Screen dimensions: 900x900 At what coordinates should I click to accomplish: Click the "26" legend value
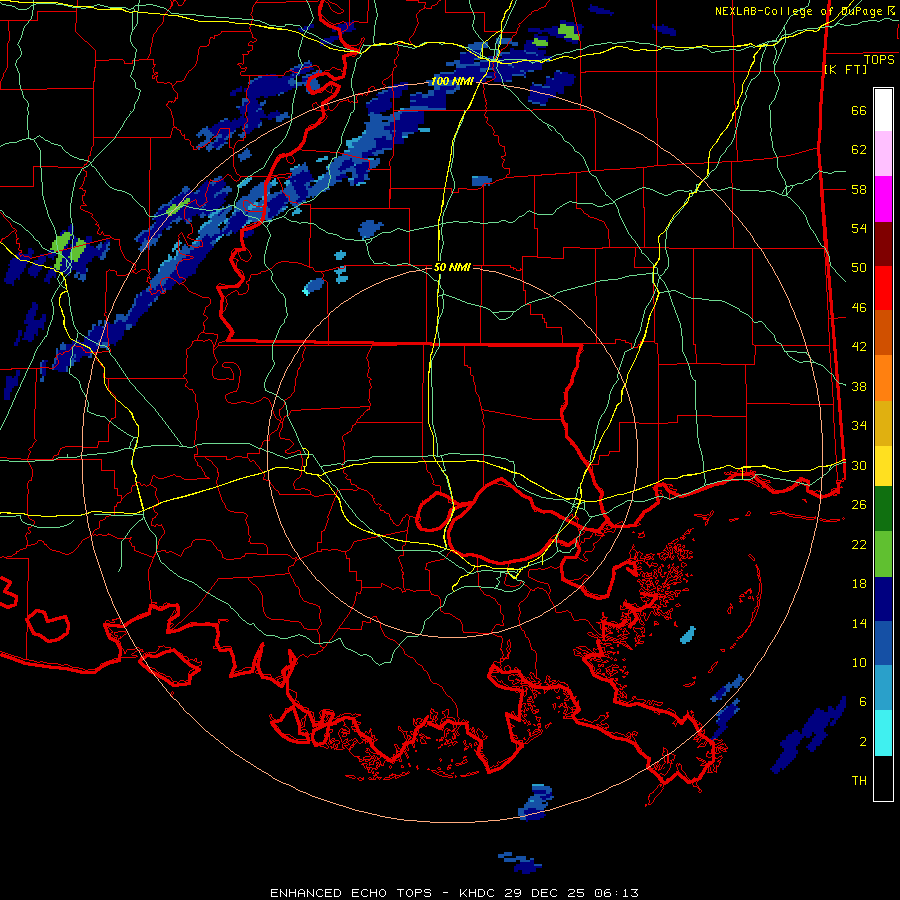(x=859, y=505)
